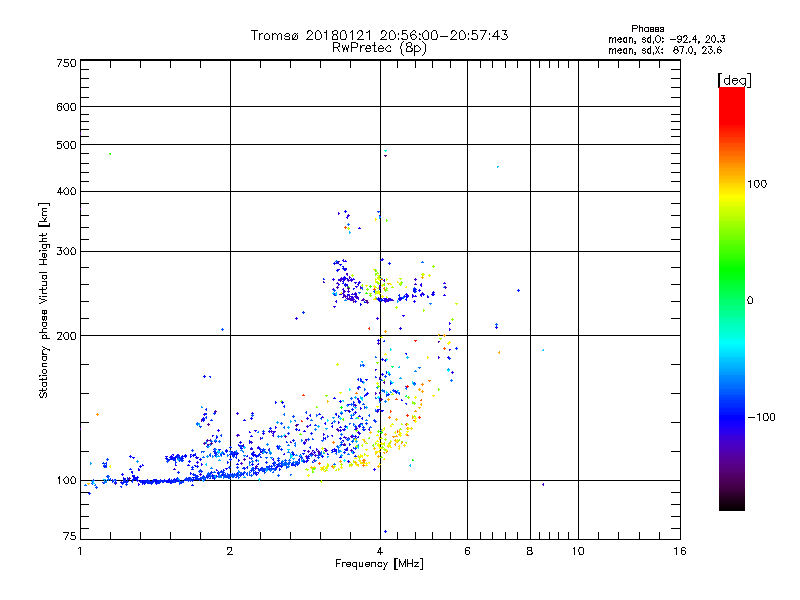Click the y-axis tick label '500'

66,145
